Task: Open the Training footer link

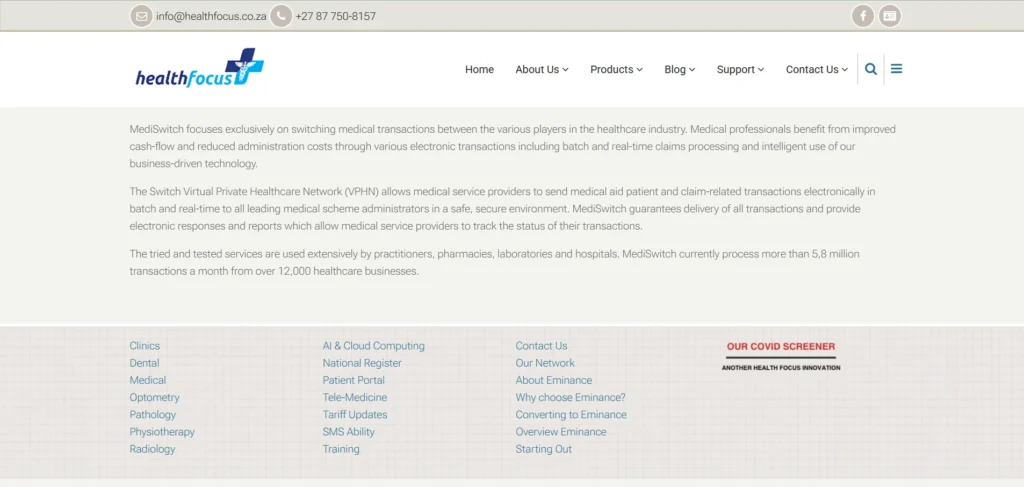Action: [341, 449]
